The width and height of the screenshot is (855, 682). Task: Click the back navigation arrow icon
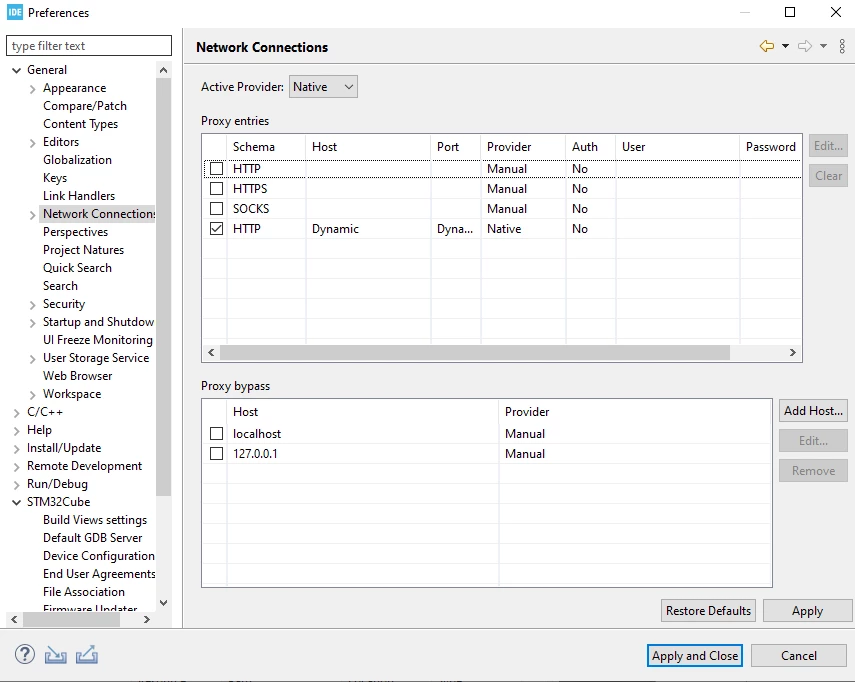[x=767, y=46]
